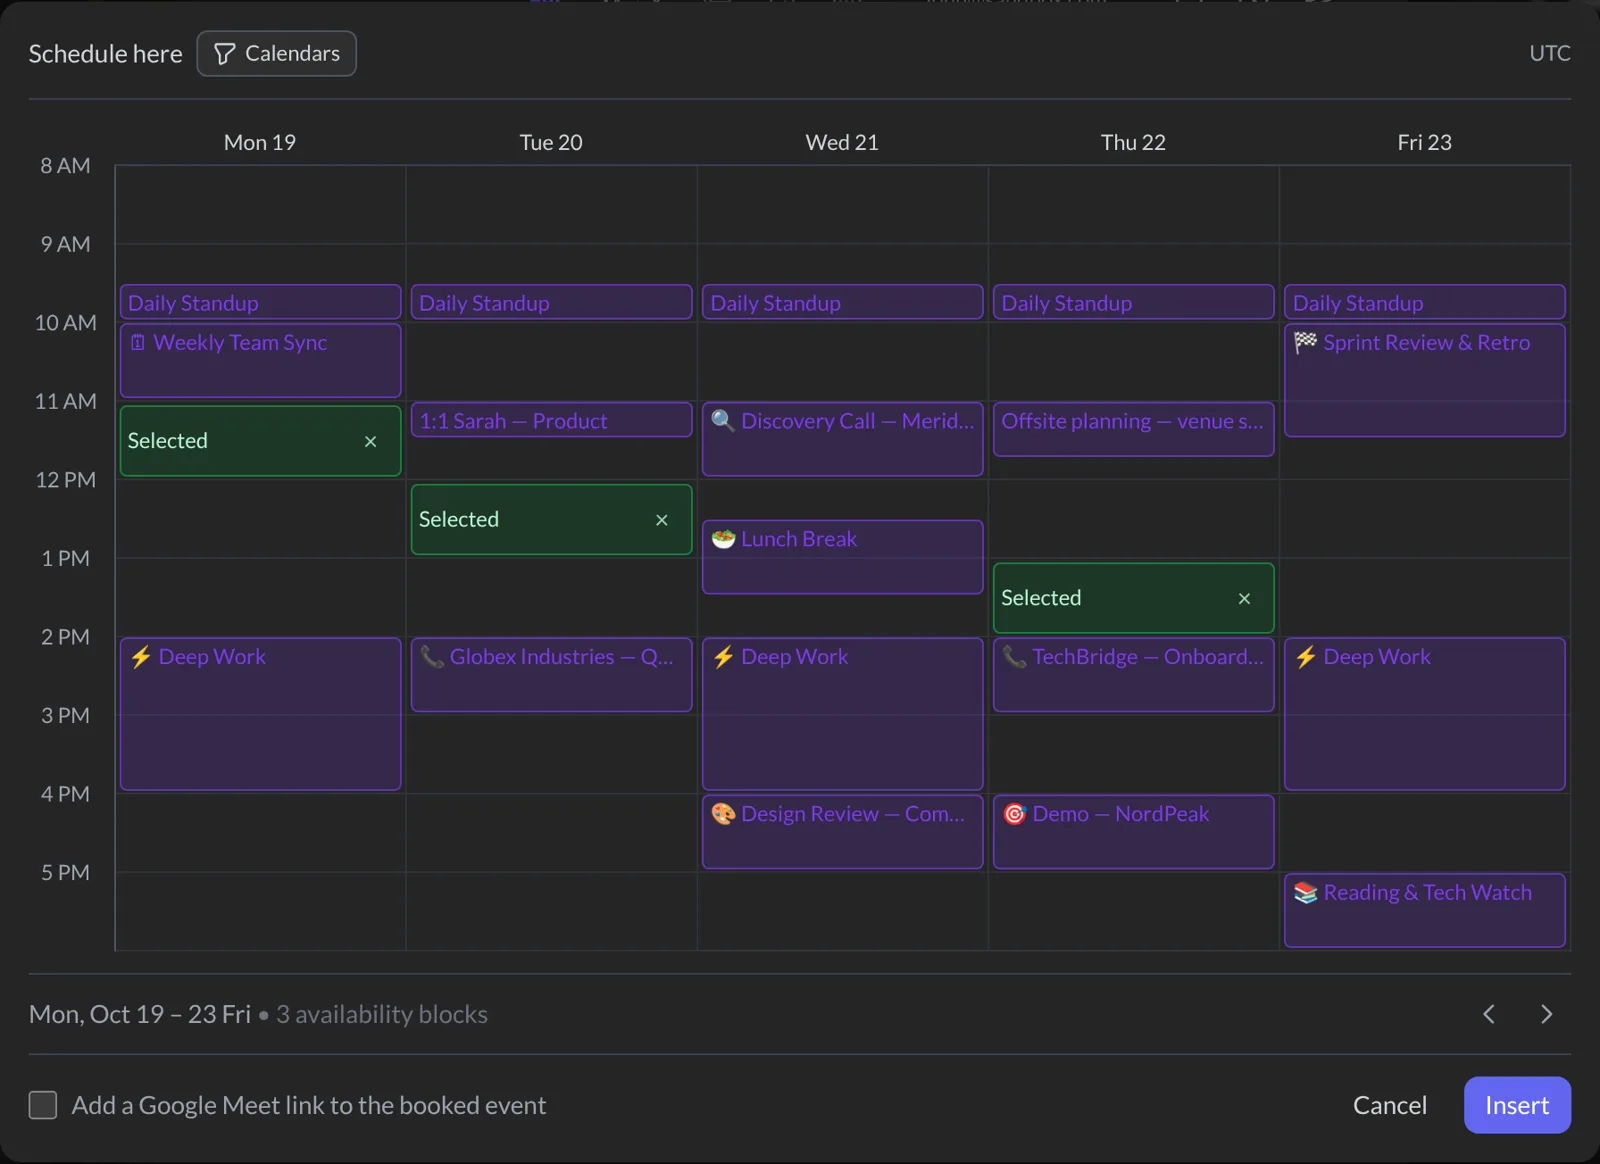This screenshot has height=1164, width=1600.
Task: Open the Sprint Review & Retro event
Action: click(x=1424, y=380)
